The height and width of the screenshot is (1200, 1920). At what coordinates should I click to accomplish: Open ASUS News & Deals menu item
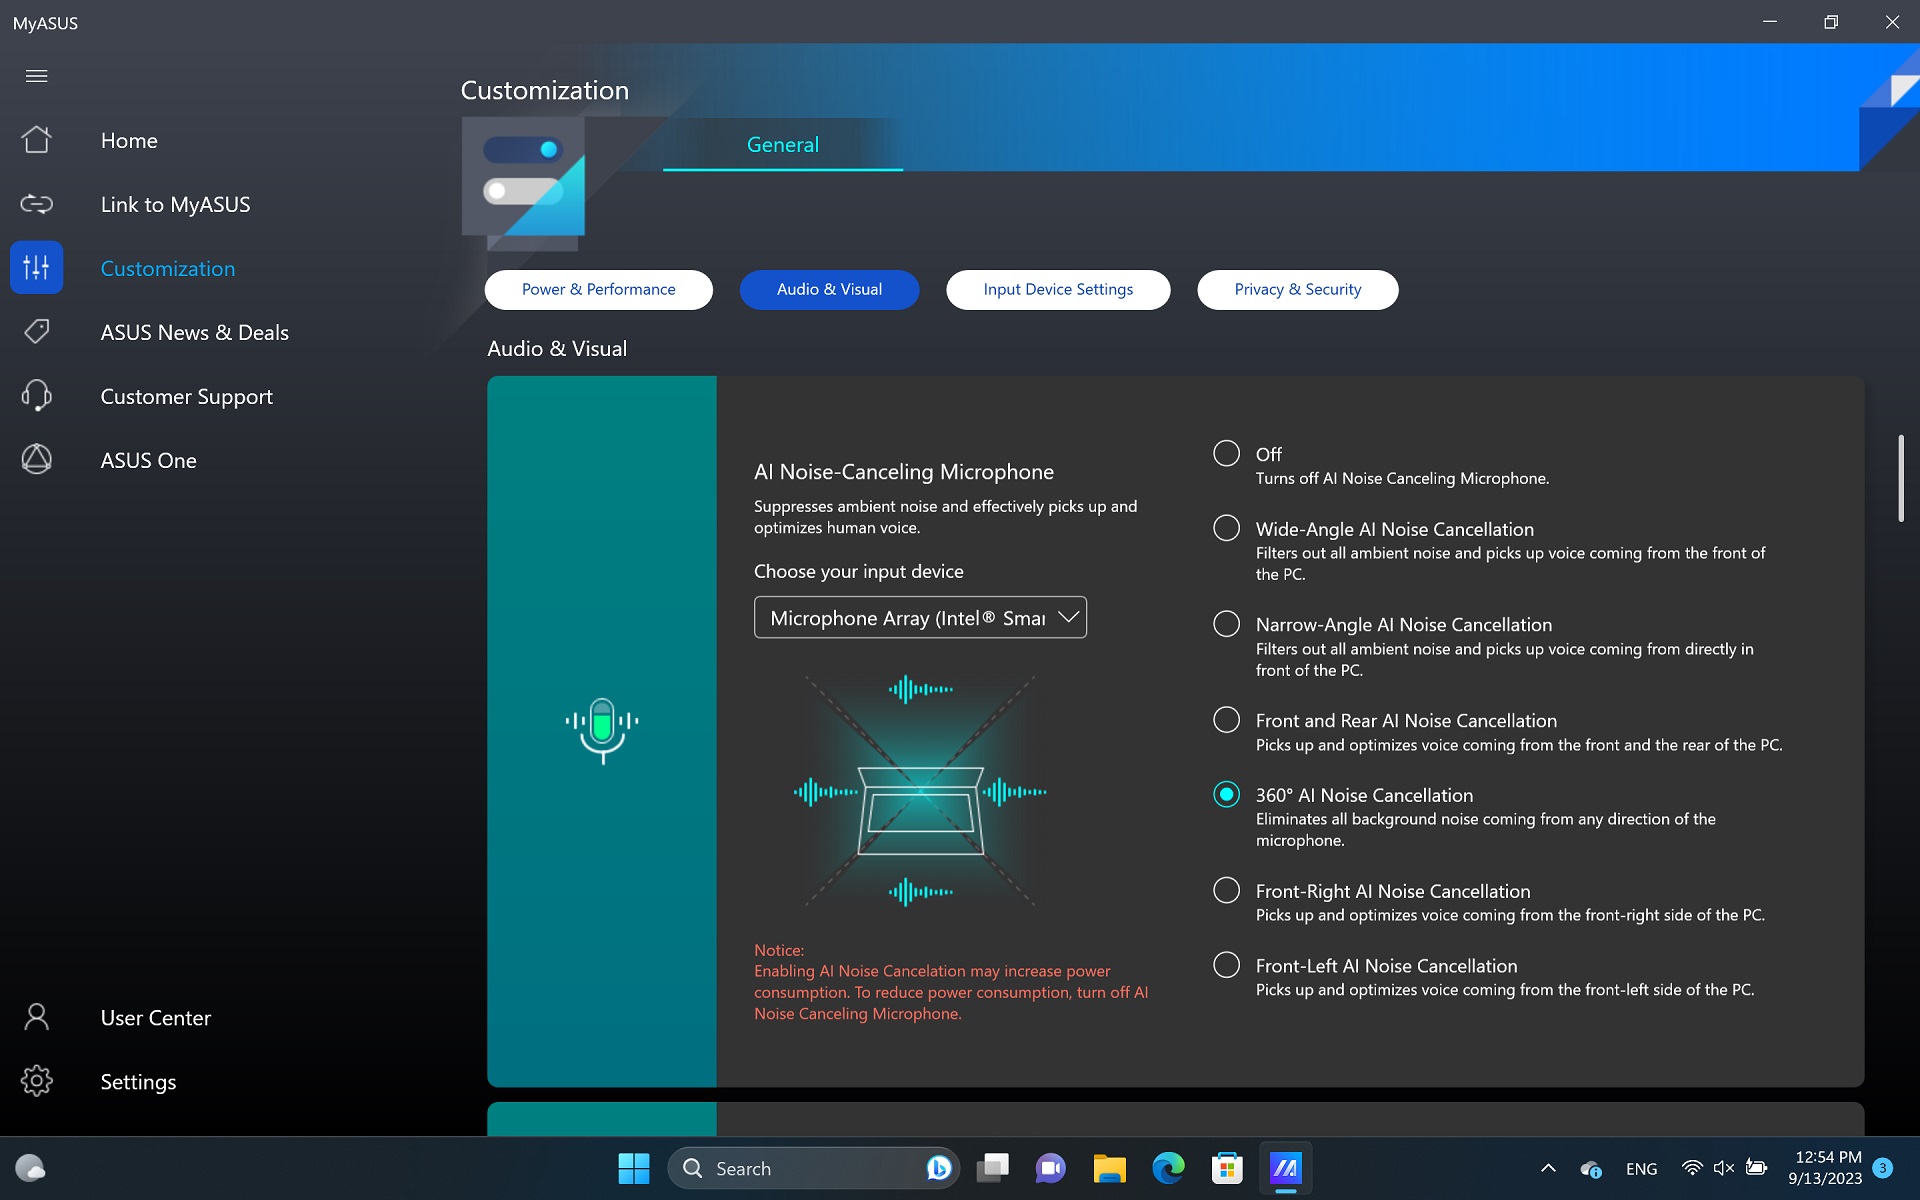(x=194, y=332)
